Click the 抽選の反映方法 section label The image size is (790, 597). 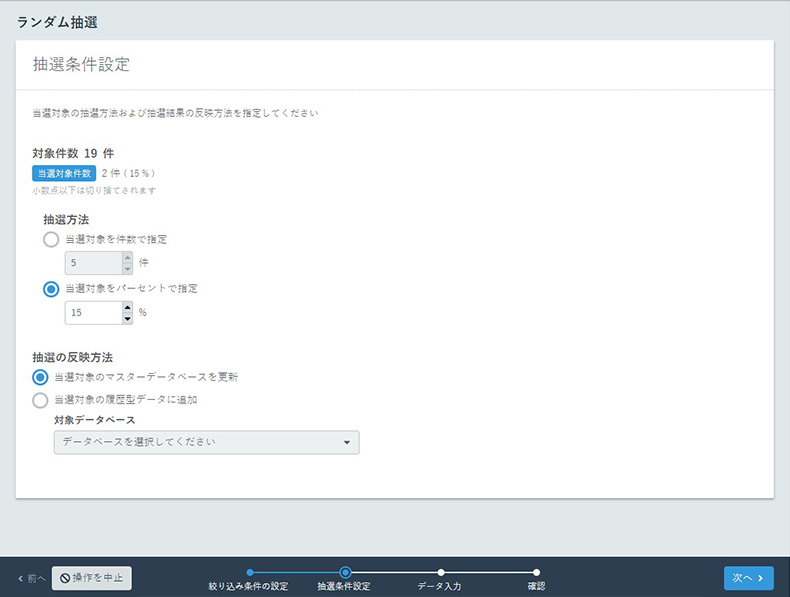[73, 358]
